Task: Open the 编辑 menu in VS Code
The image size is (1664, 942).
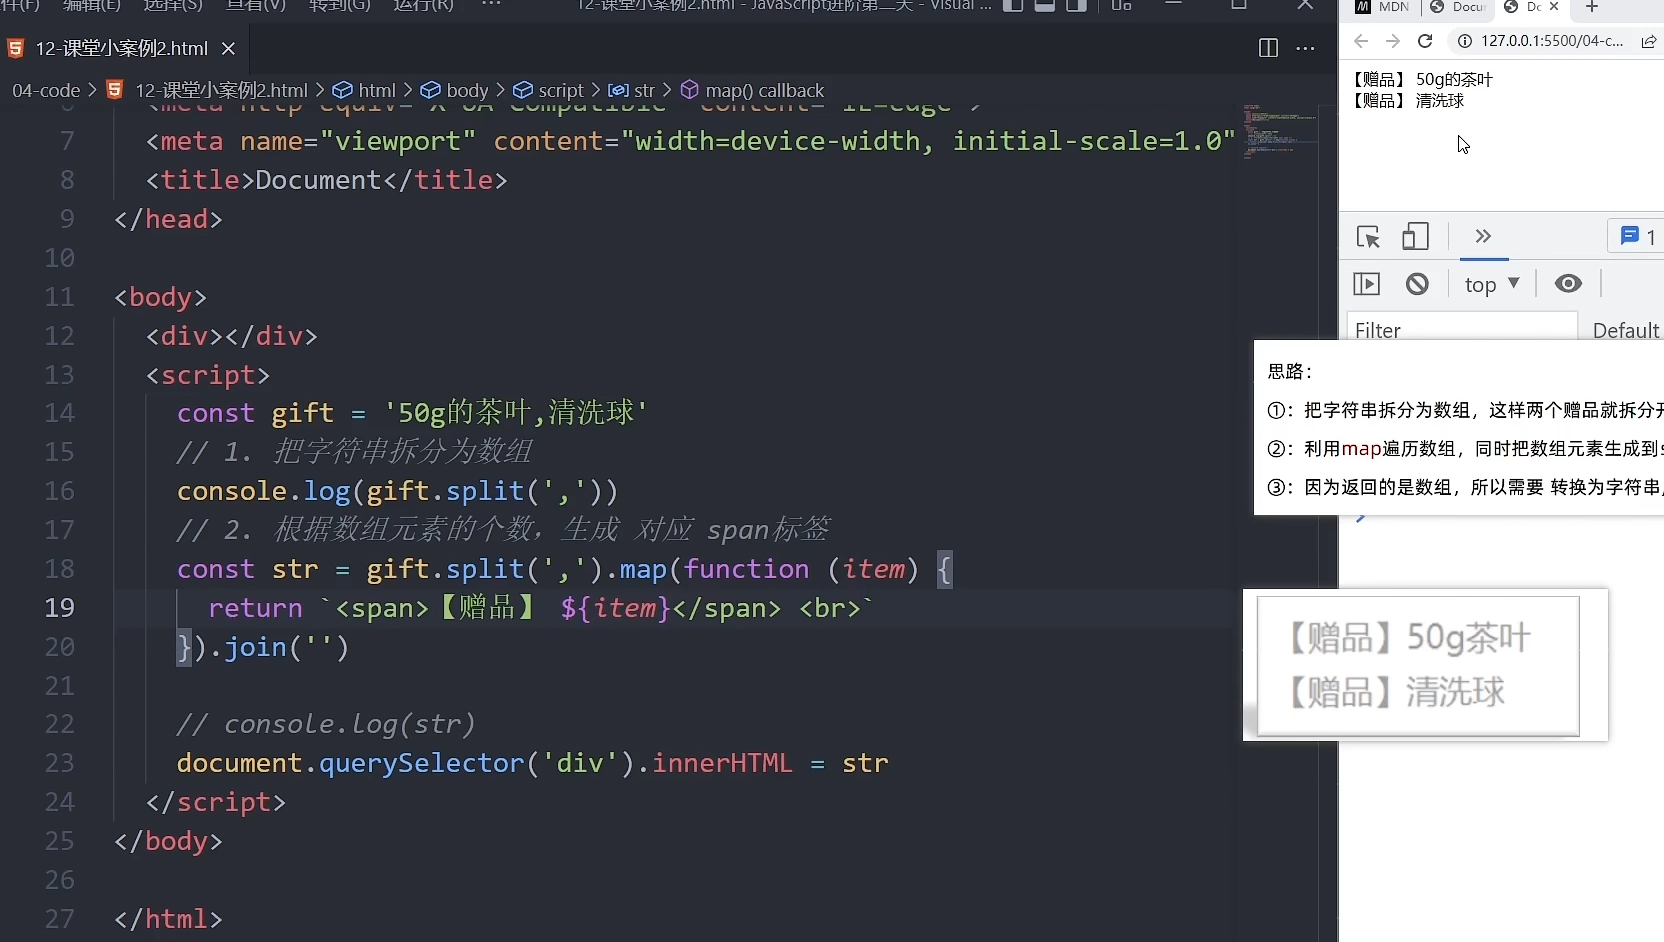Action: coord(91,5)
